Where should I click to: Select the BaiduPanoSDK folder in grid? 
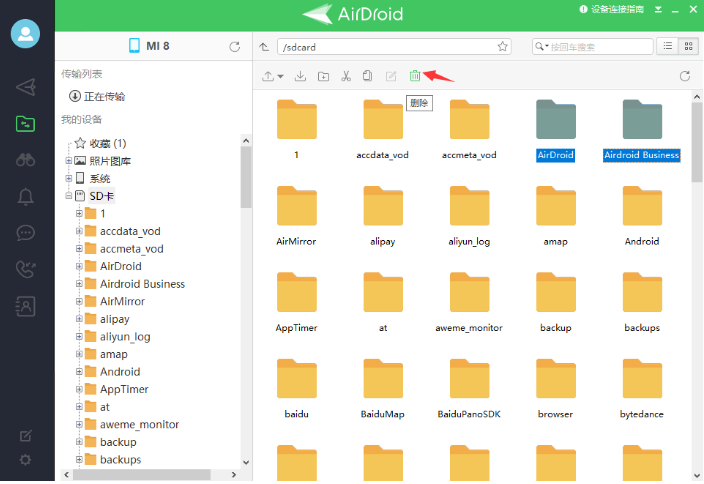(x=469, y=389)
